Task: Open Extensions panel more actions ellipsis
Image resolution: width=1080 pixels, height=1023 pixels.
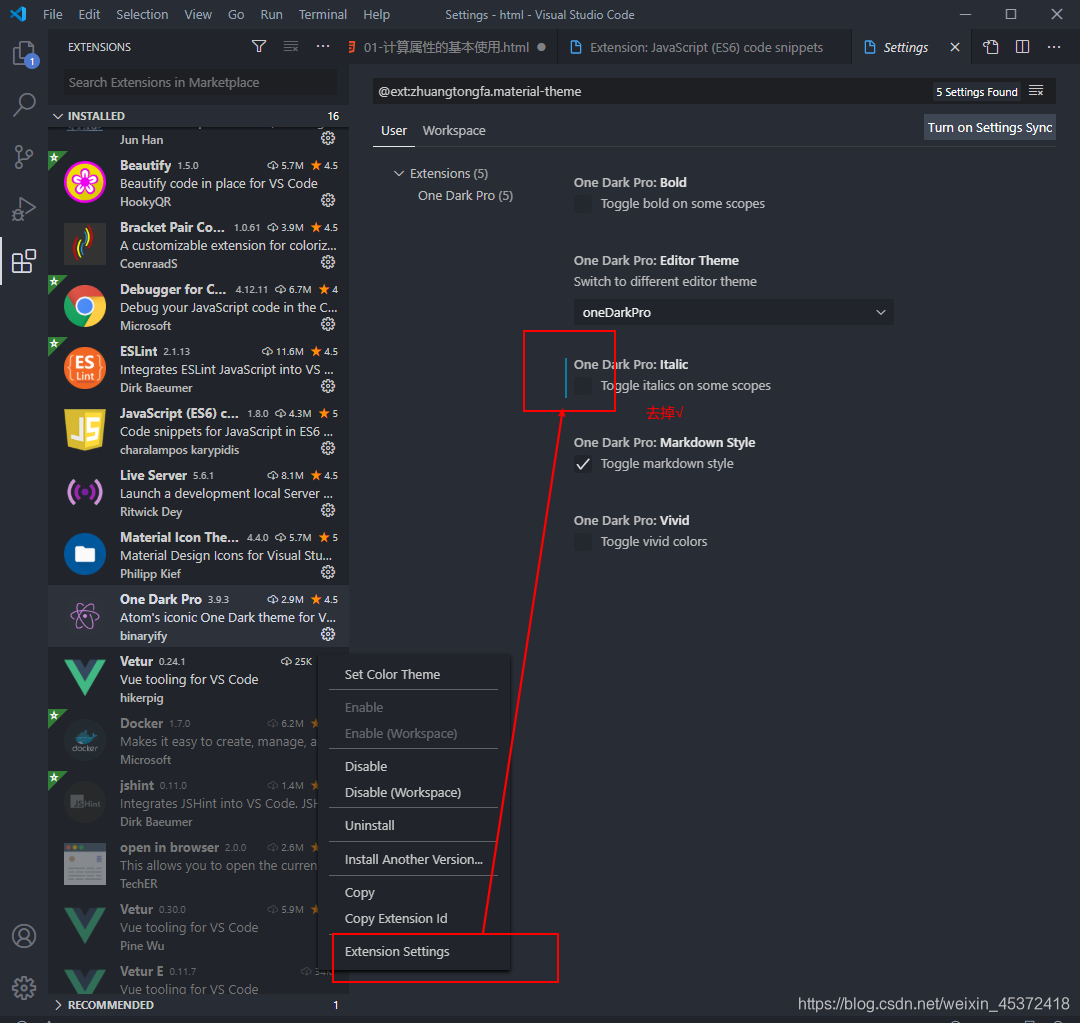Action: click(323, 46)
